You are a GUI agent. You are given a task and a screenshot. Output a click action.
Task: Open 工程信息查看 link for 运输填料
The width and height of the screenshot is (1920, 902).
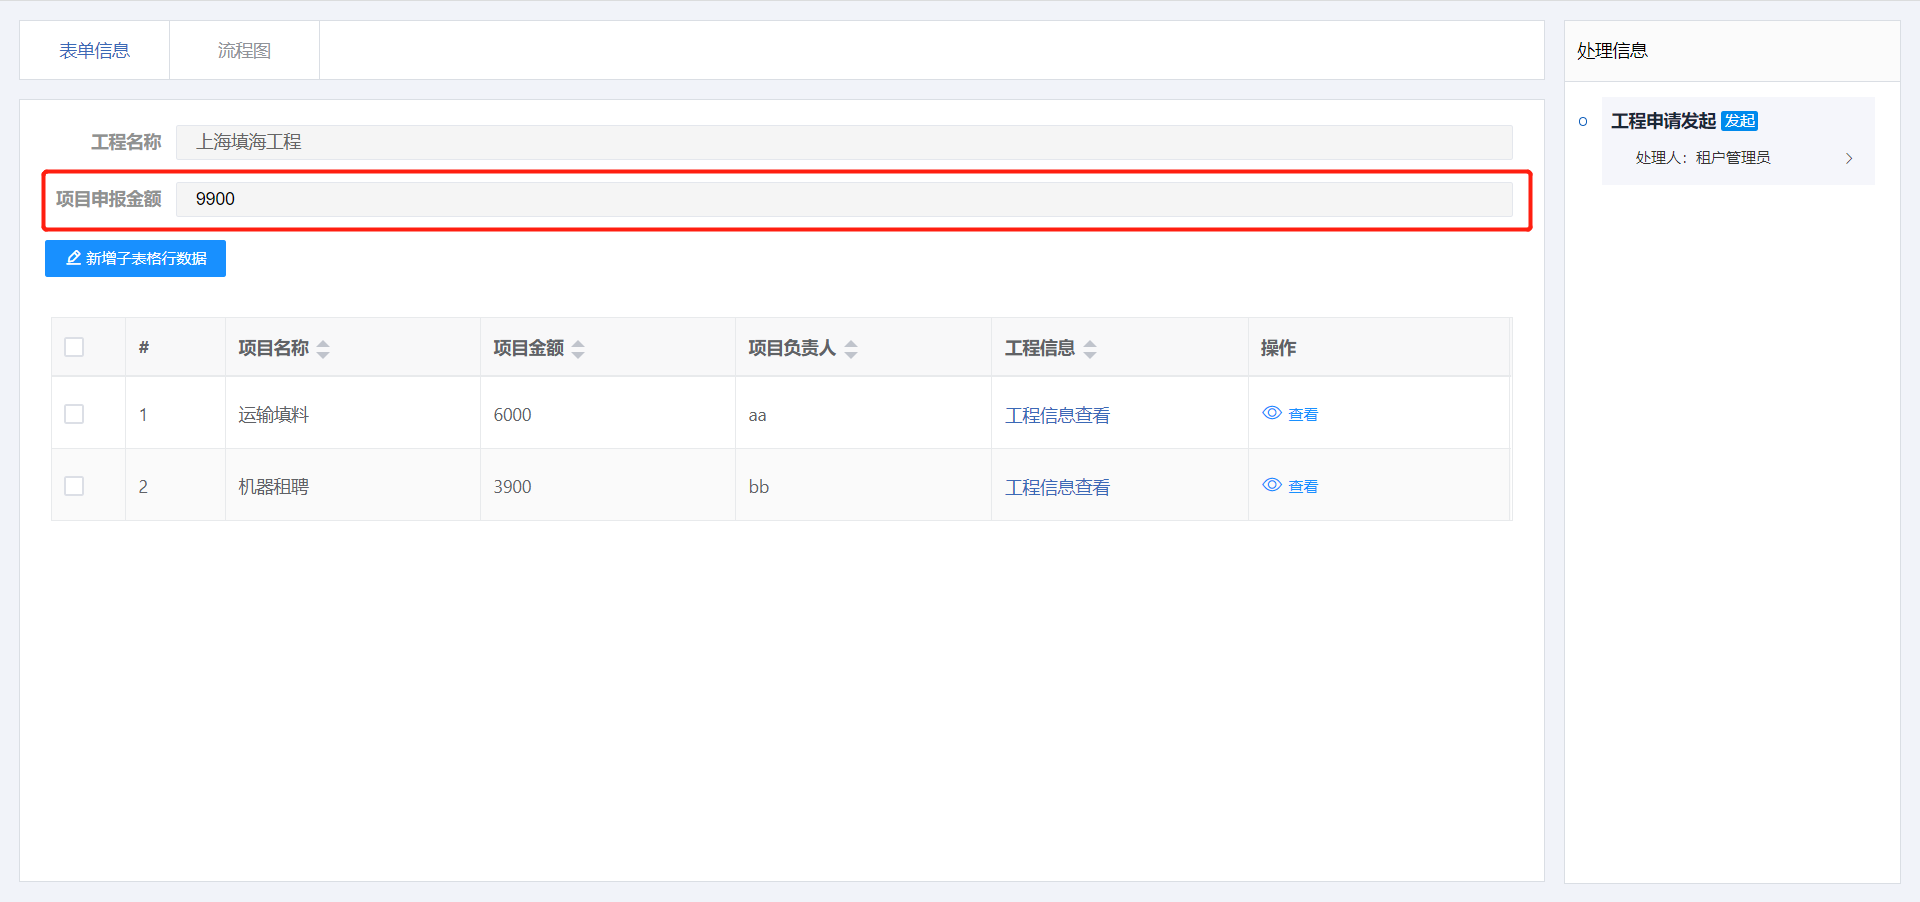pos(1057,415)
